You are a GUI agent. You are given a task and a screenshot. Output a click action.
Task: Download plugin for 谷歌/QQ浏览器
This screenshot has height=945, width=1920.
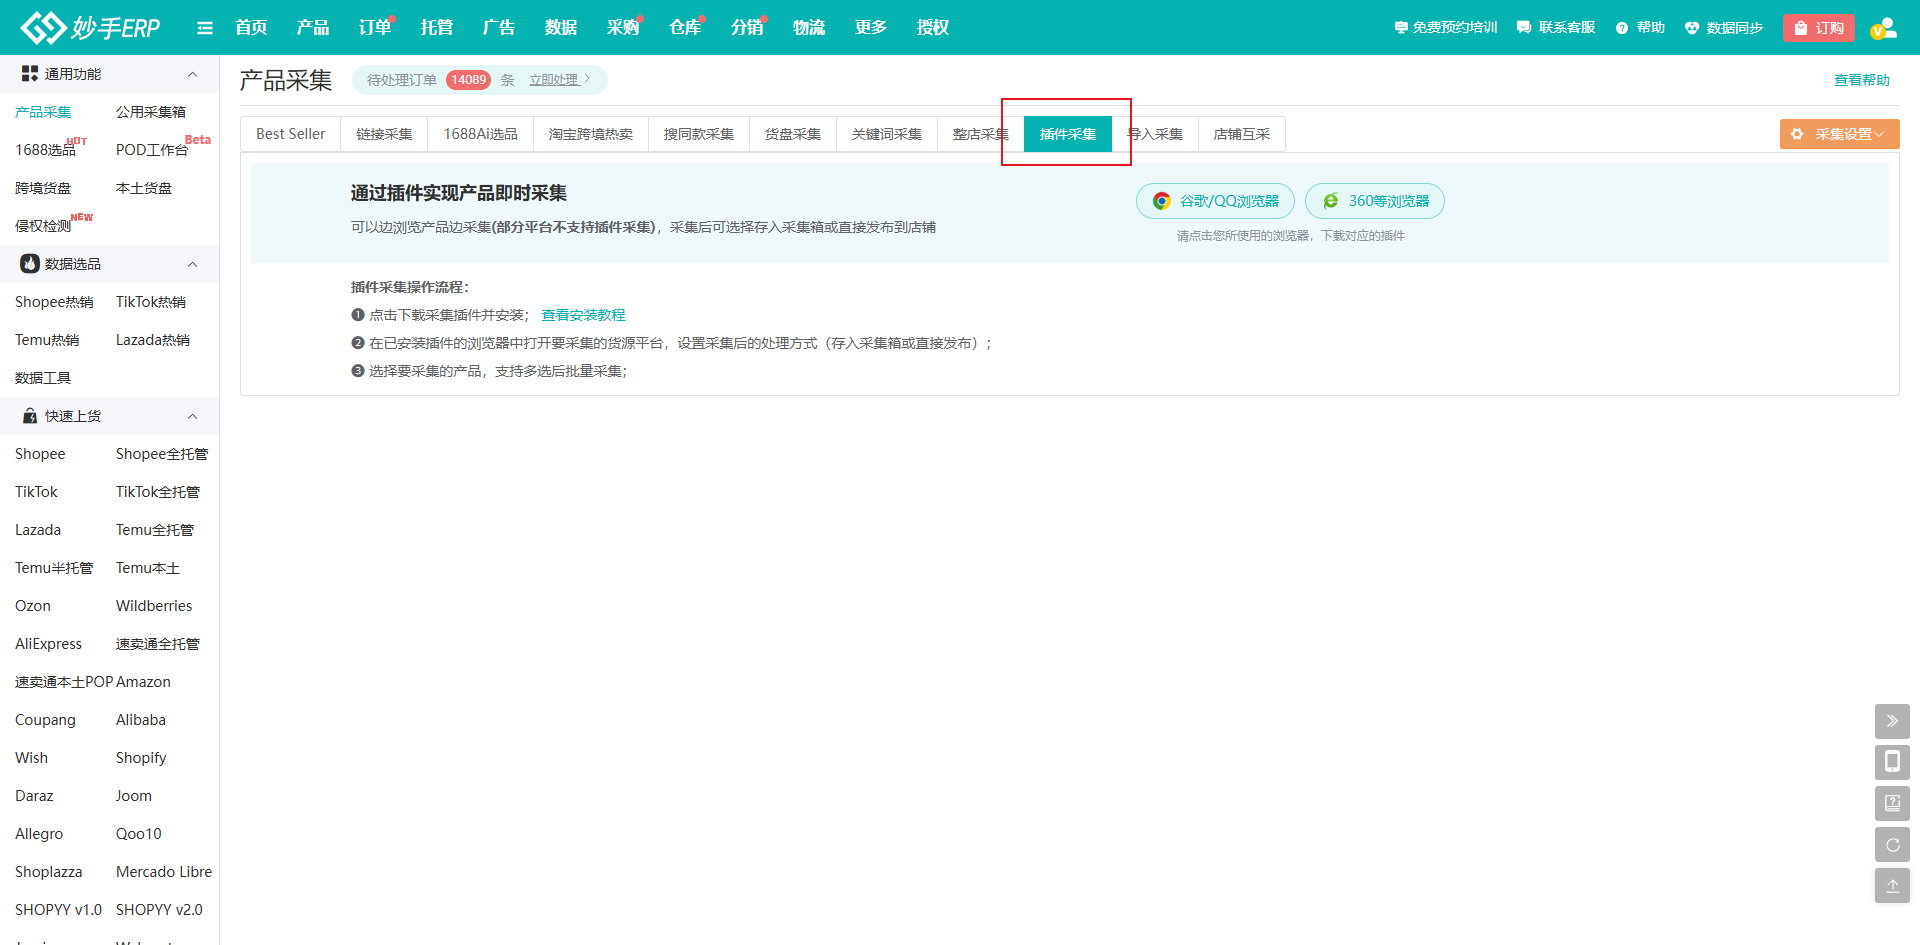click(1215, 201)
